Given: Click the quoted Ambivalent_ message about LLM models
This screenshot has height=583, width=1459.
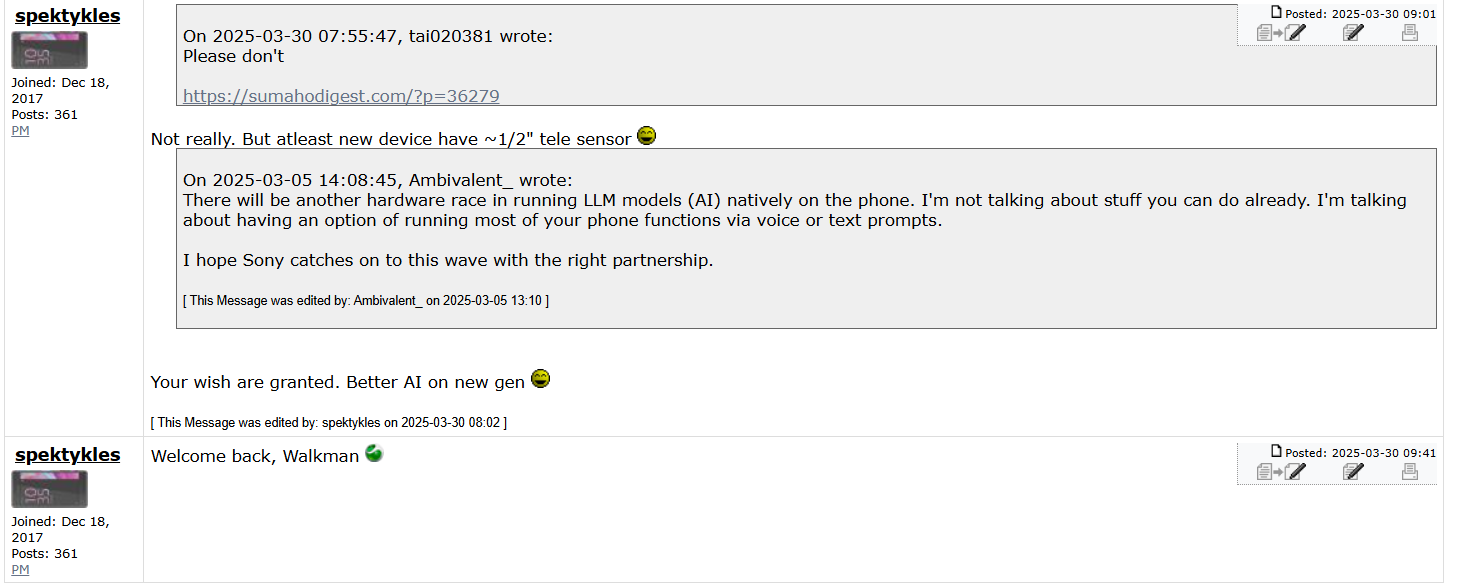Looking at the screenshot, I should point(794,210).
